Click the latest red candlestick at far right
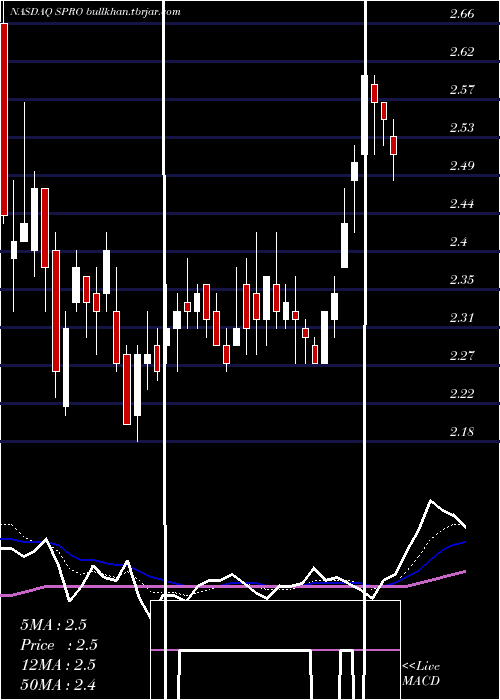500x700 pixels. tap(393, 146)
